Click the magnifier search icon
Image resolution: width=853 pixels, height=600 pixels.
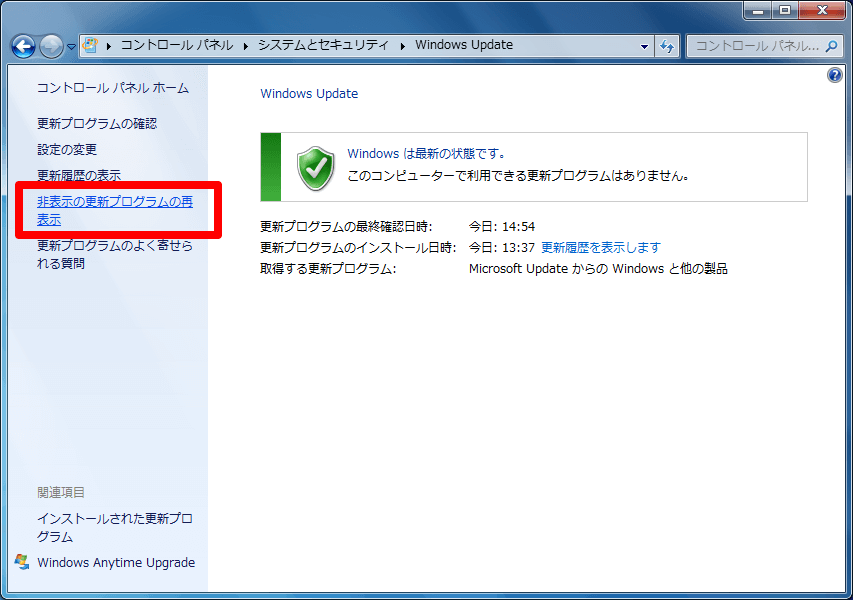(x=832, y=46)
